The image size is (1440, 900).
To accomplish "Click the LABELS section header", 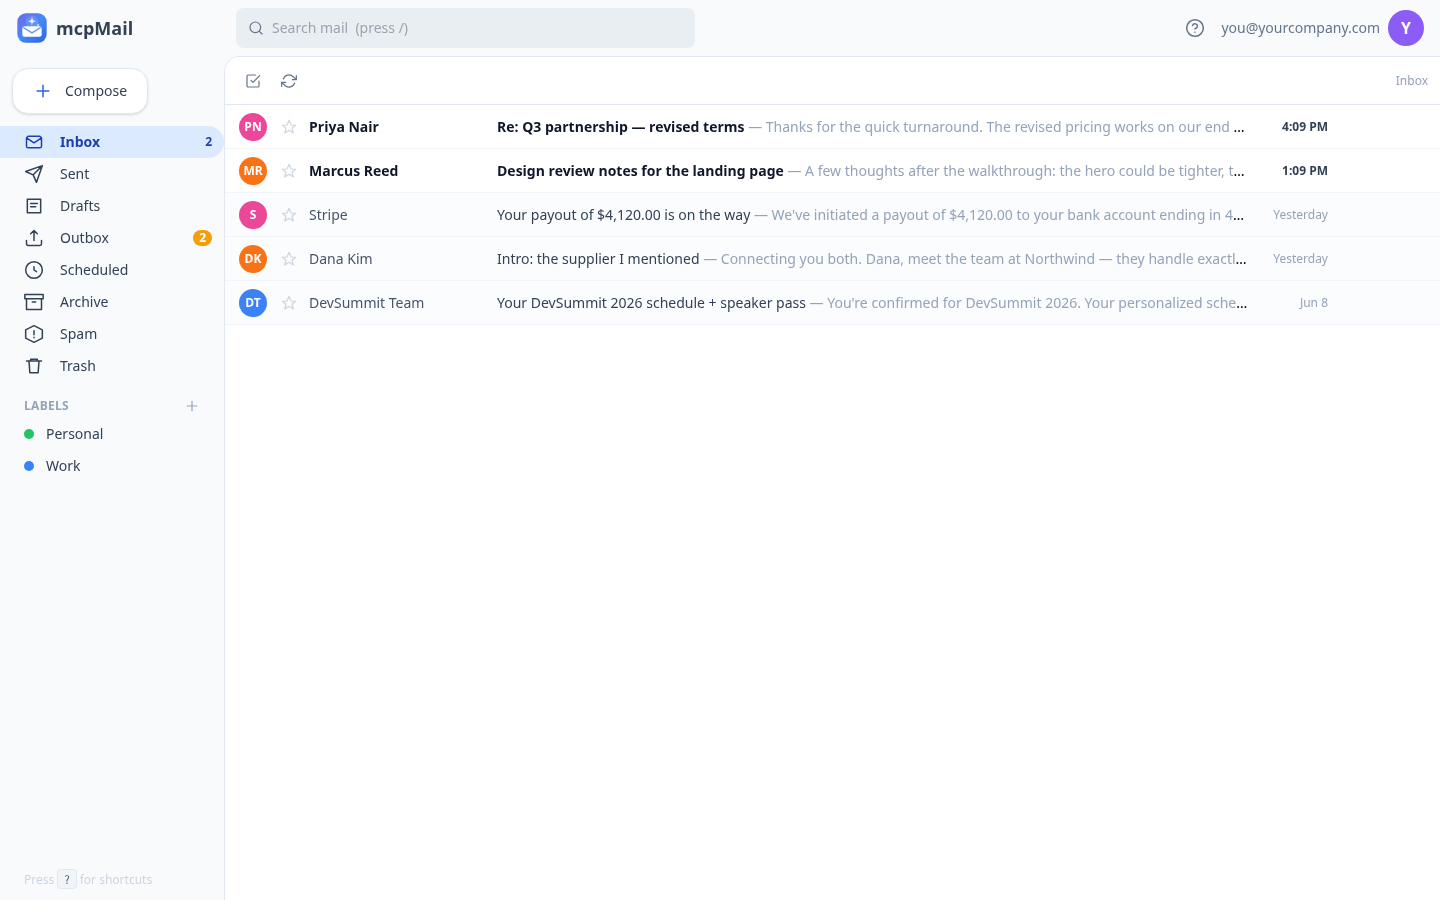I will point(46,406).
